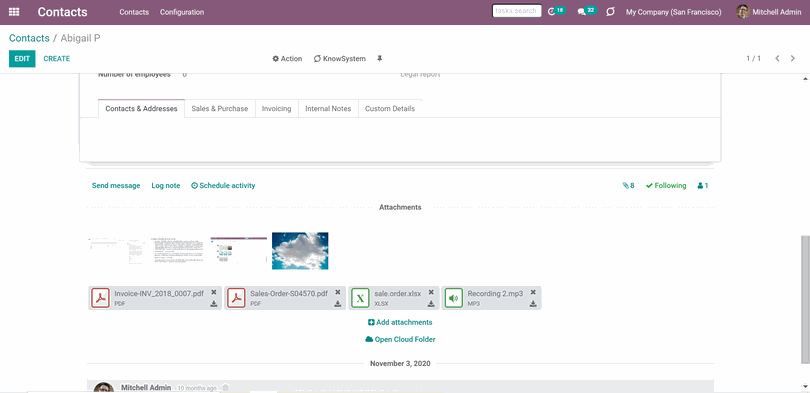The width and height of the screenshot is (810, 393).
Task: Switch to Sales & Purchase tab
Action: [220, 108]
